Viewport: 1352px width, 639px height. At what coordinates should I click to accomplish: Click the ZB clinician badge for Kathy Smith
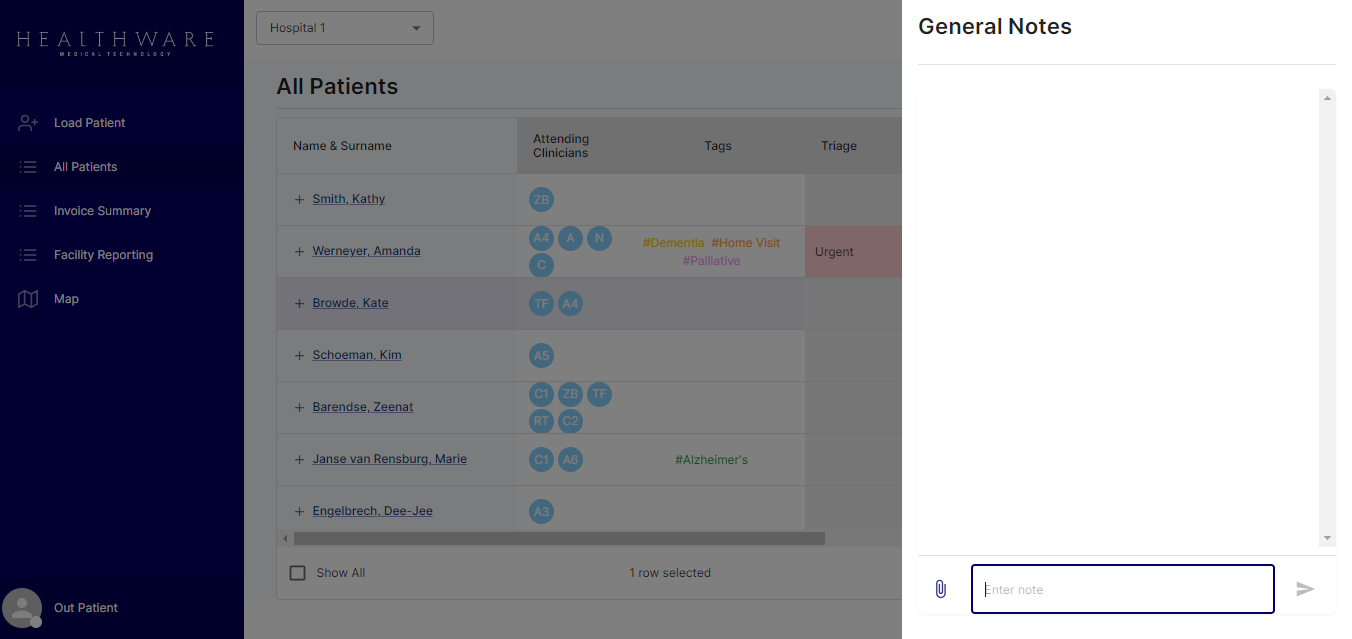pos(541,199)
